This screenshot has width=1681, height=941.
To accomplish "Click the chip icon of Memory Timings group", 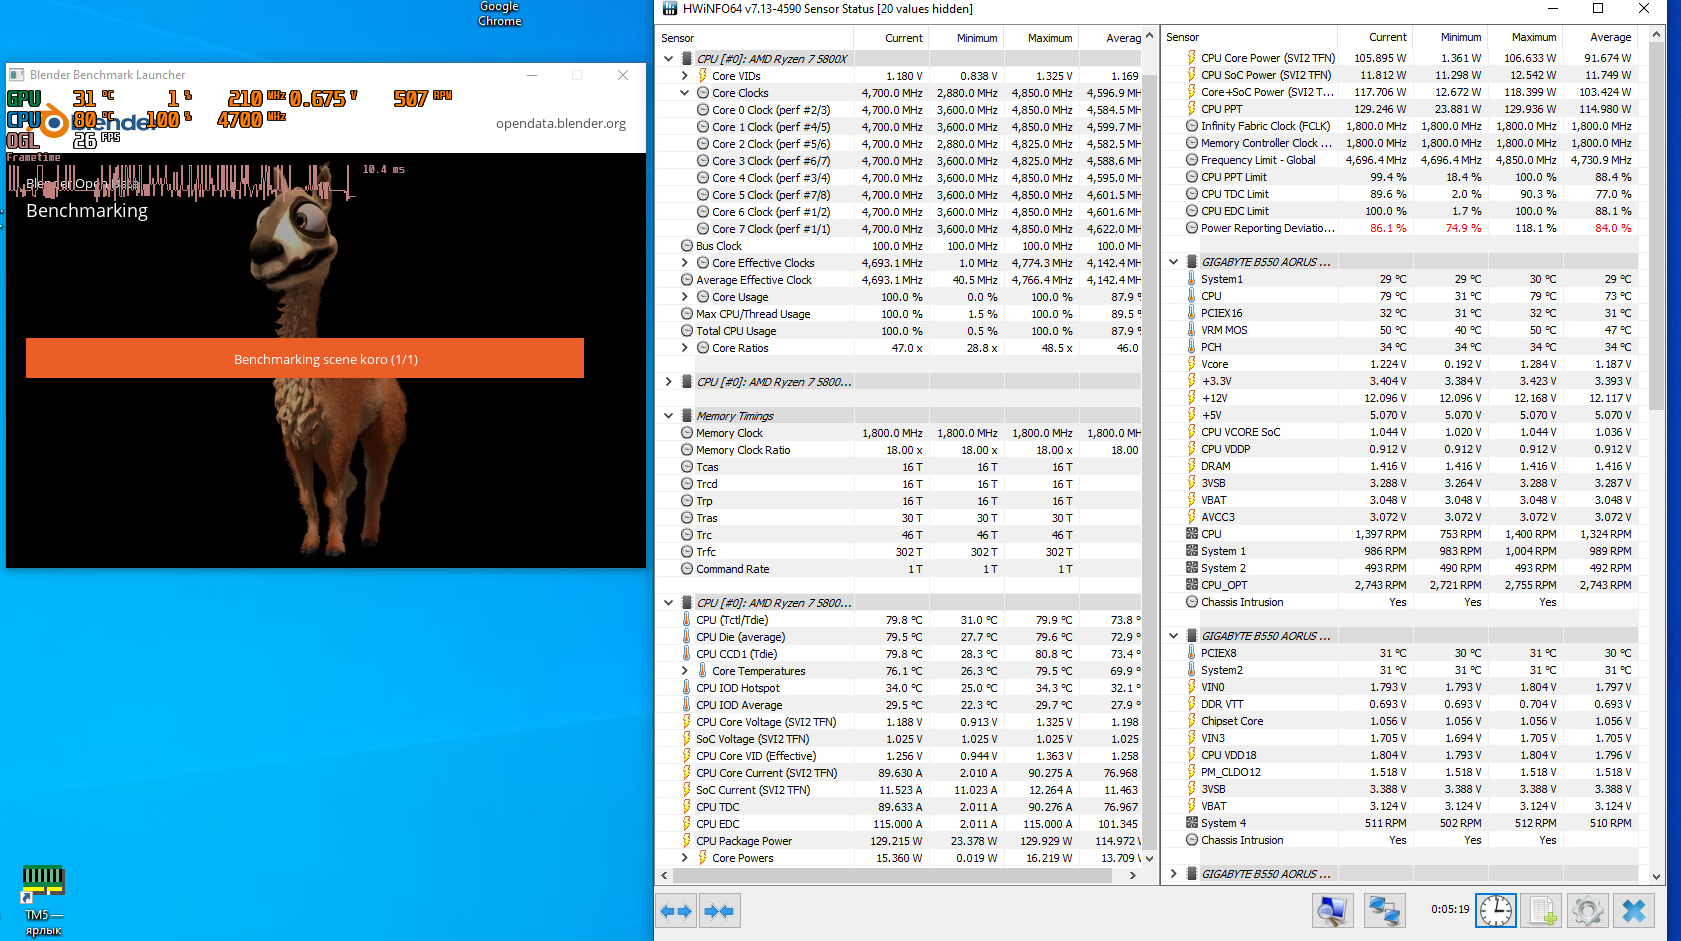I will click(687, 416).
